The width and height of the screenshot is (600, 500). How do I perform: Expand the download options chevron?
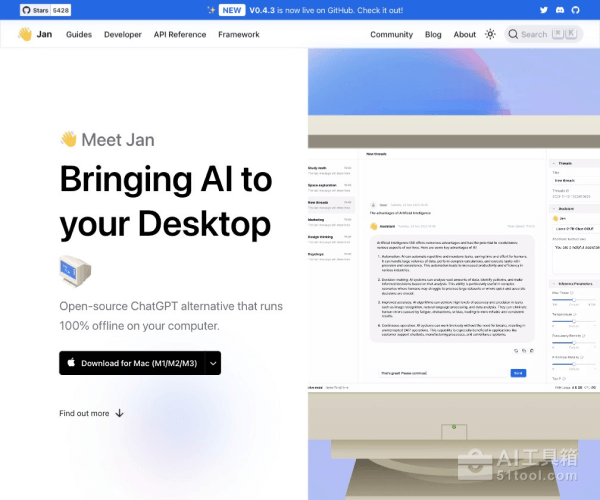pyautogui.click(x=212, y=363)
